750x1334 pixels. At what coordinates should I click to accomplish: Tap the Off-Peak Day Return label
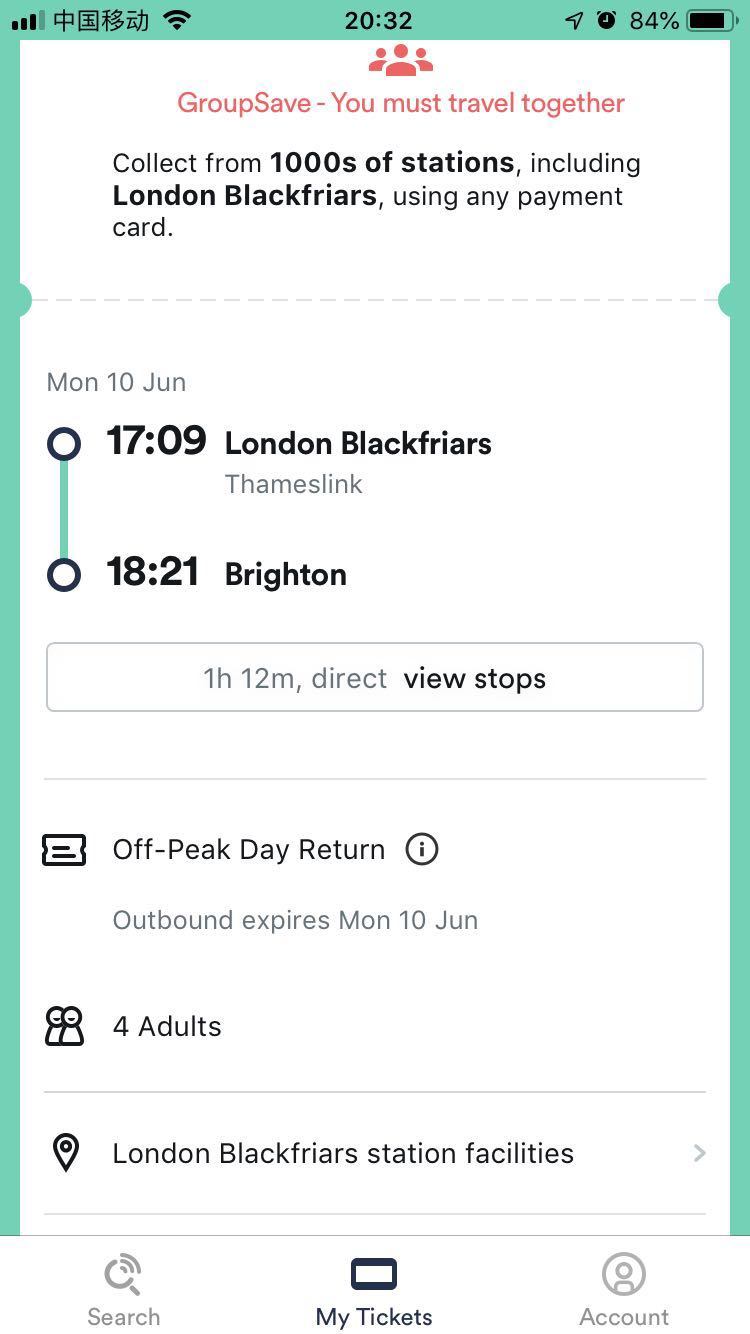[x=248, y=850]
